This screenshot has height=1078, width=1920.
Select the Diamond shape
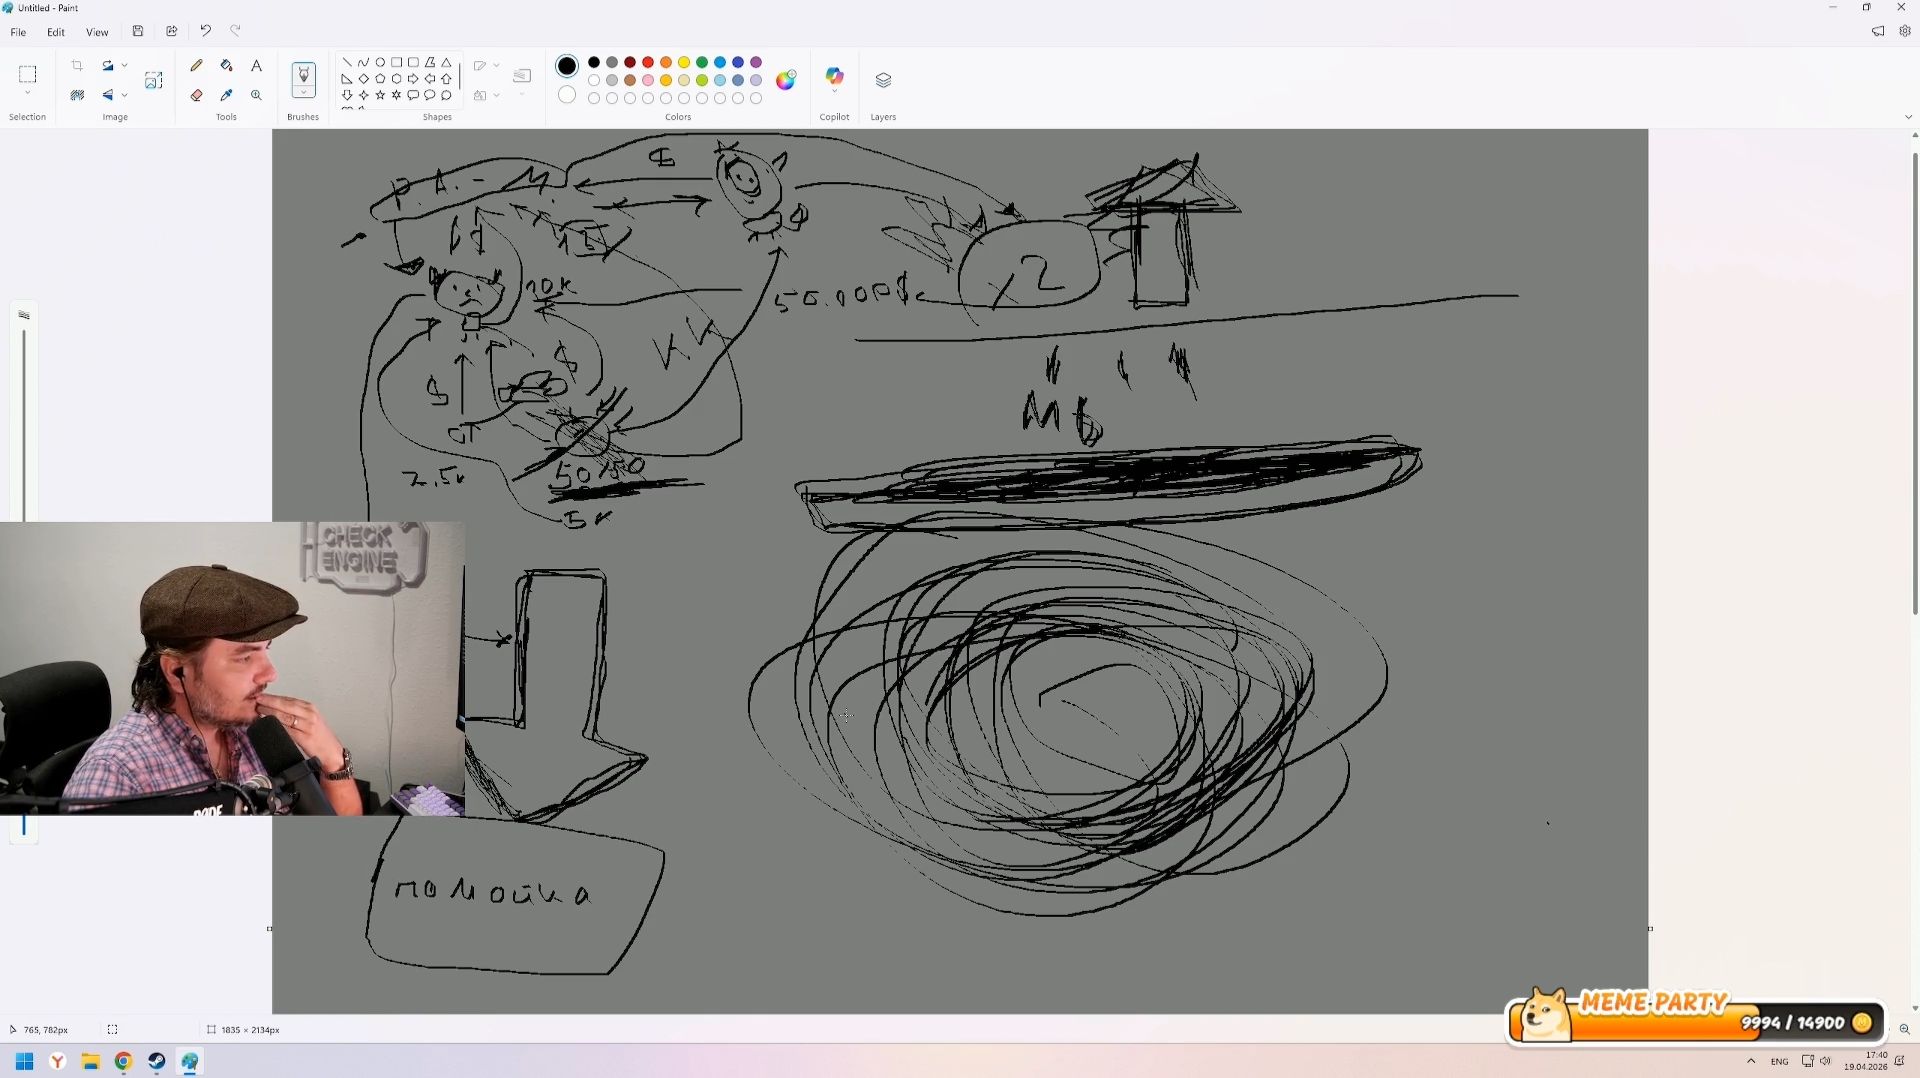tap(363, 79)
